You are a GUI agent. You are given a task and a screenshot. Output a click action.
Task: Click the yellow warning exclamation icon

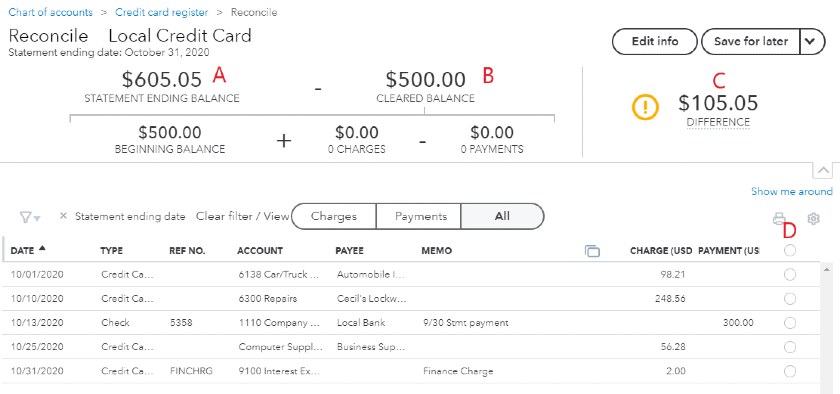(645, 106)
